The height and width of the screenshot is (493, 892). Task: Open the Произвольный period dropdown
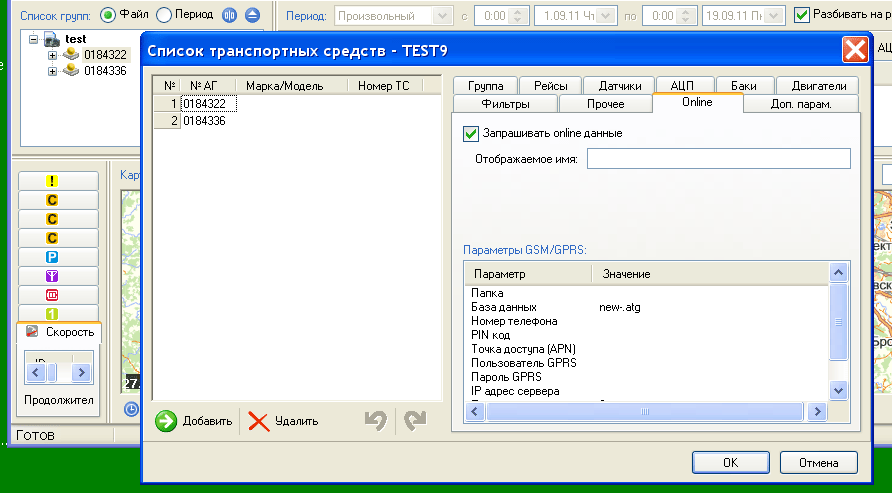pos(442,16)
